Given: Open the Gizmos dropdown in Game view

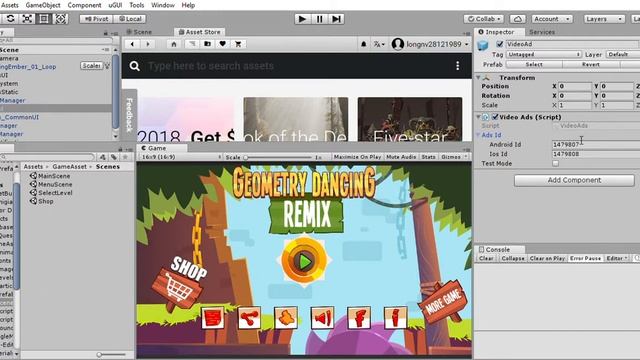Looking at the screenshot, I should point(454,157).
